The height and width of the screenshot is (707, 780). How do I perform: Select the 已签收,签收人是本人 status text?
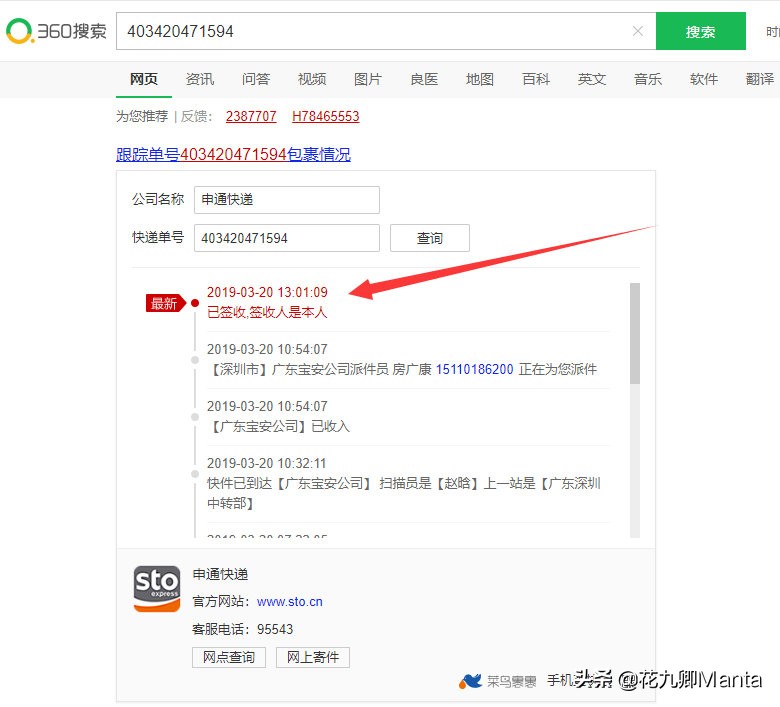tap(267, 312)
